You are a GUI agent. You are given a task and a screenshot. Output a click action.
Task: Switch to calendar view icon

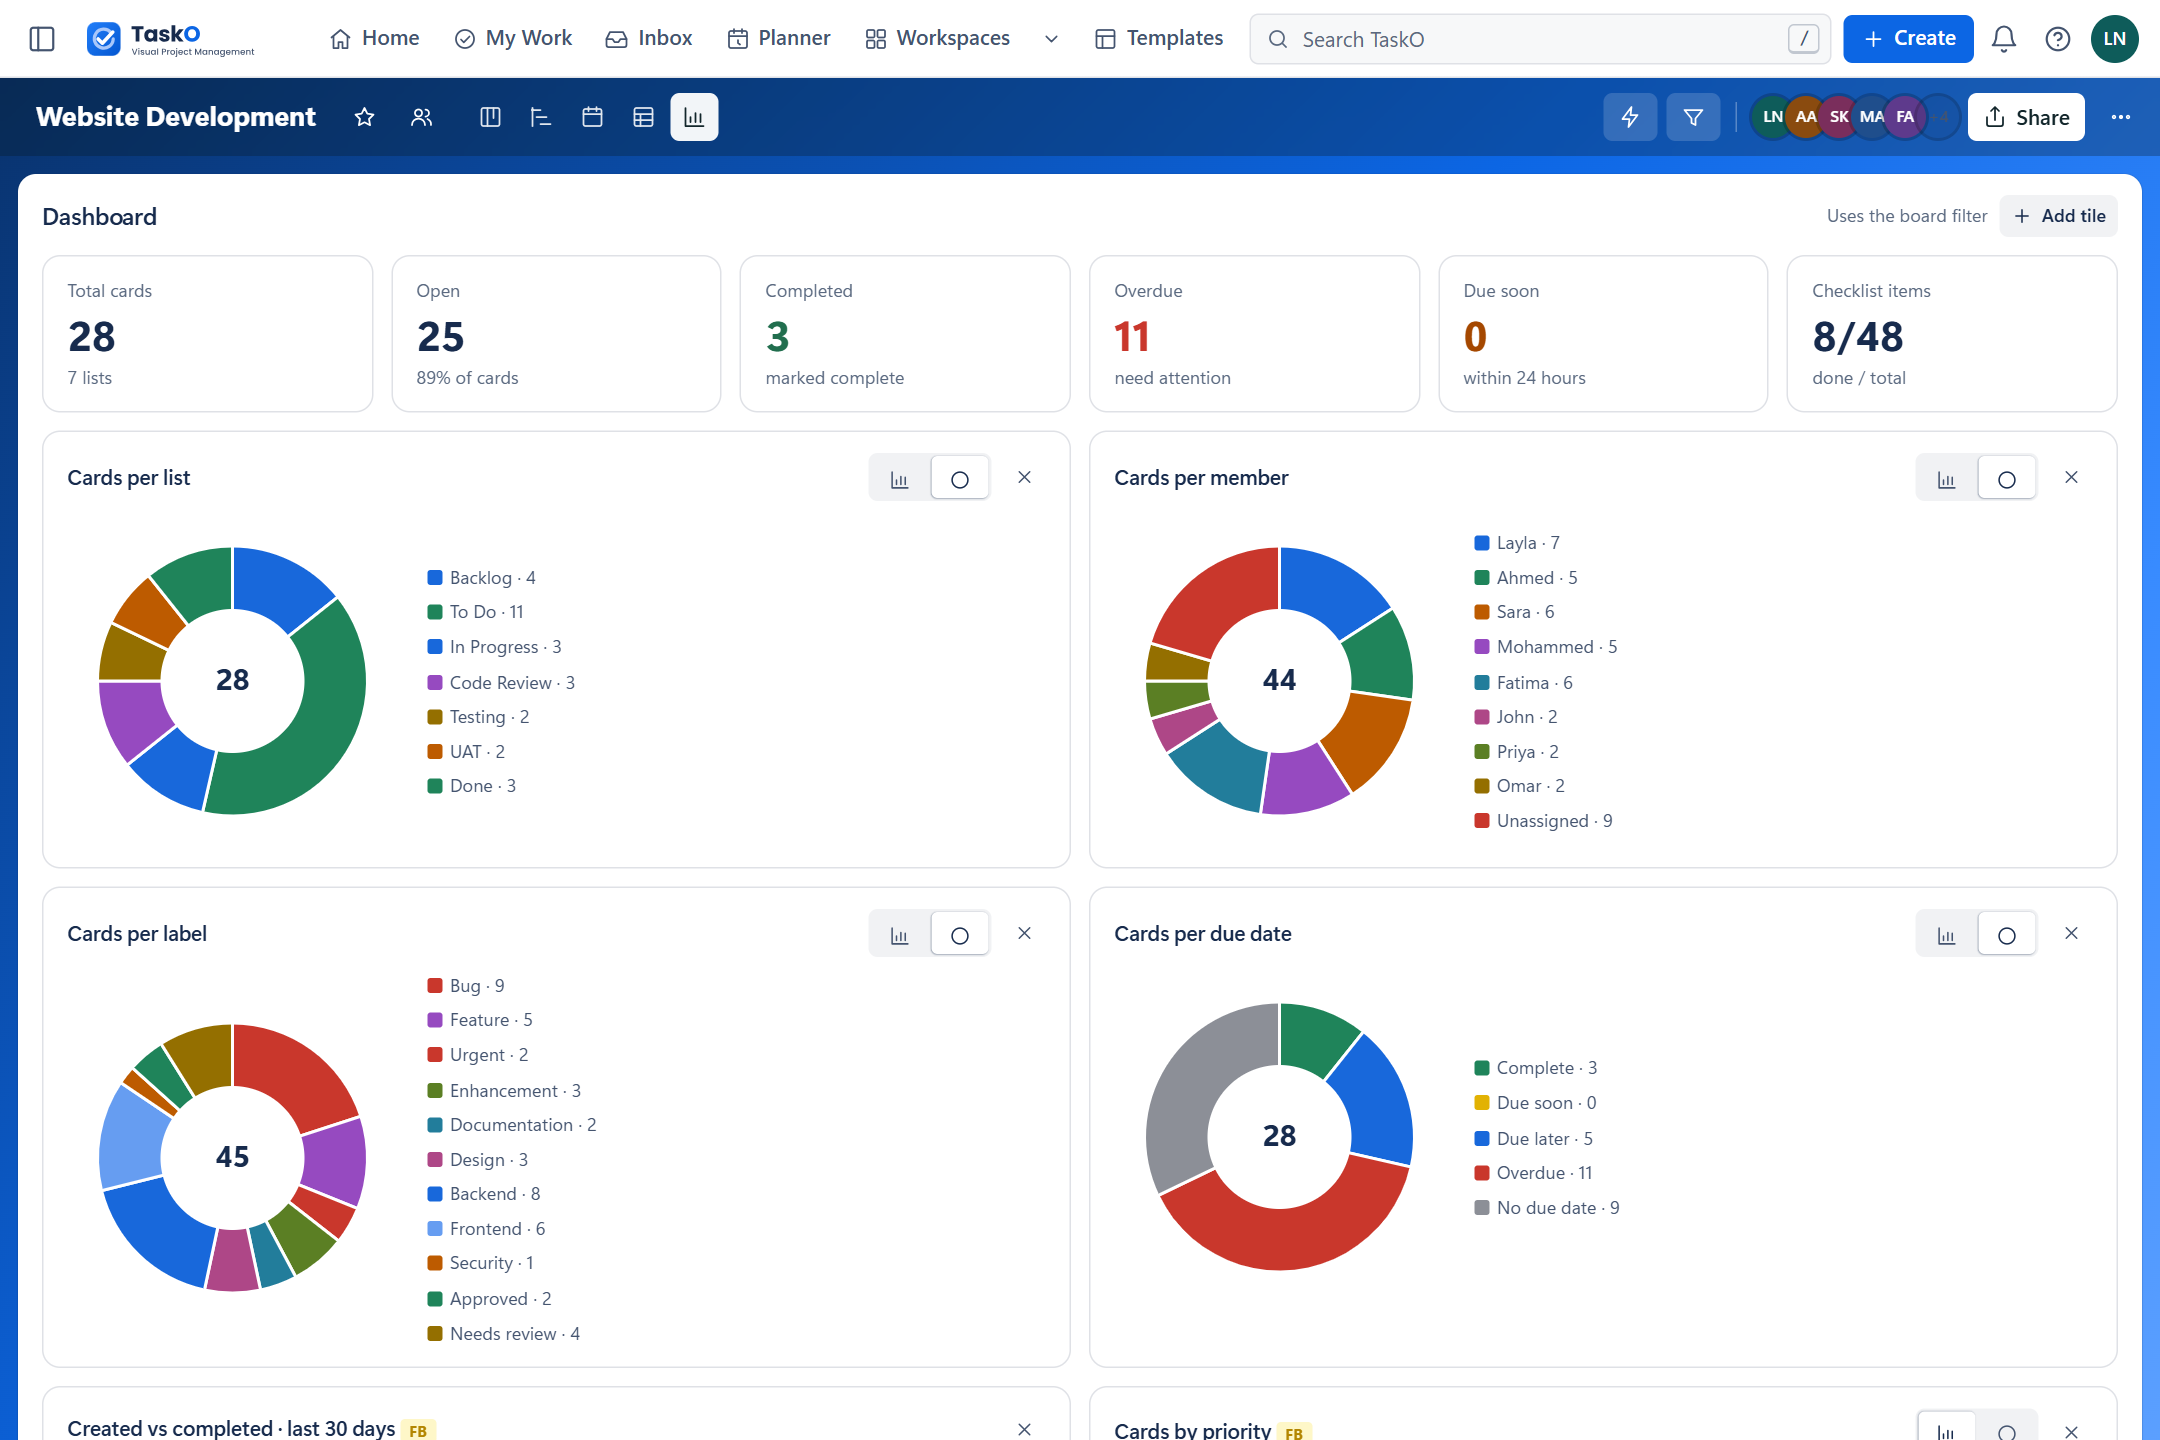click(592, 117)
